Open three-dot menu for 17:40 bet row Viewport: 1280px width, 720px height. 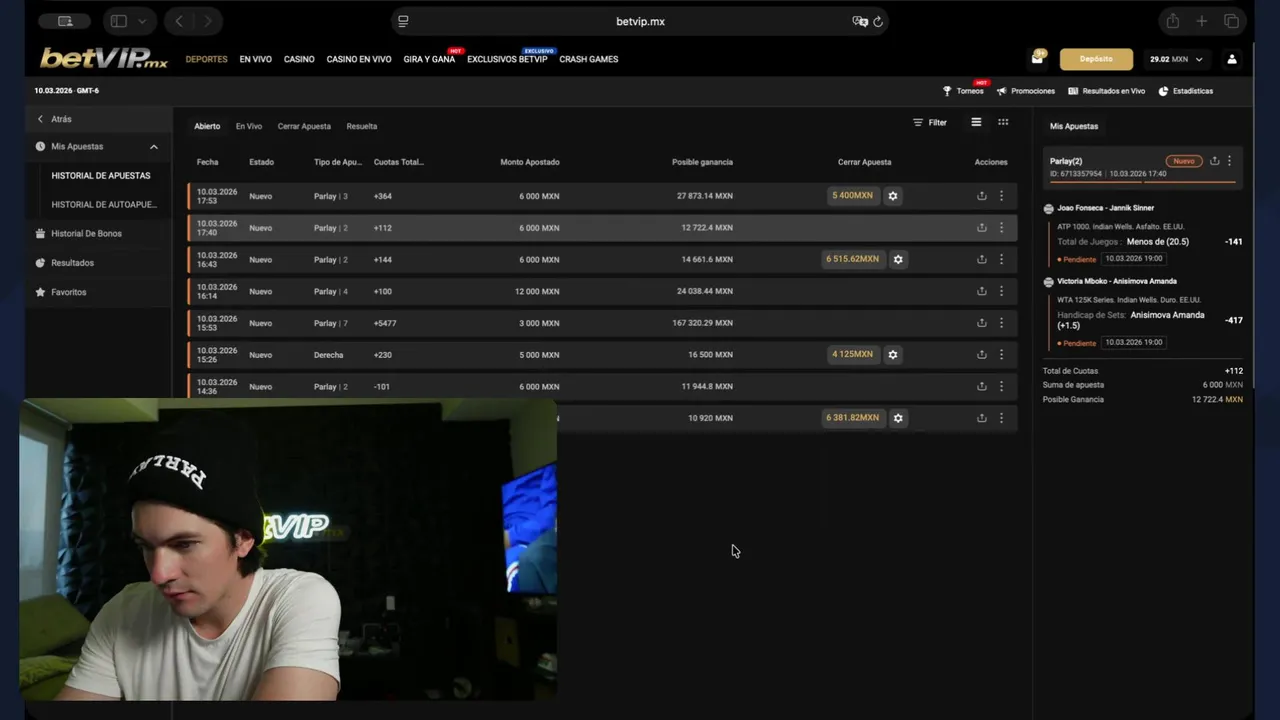(1001, 228)
